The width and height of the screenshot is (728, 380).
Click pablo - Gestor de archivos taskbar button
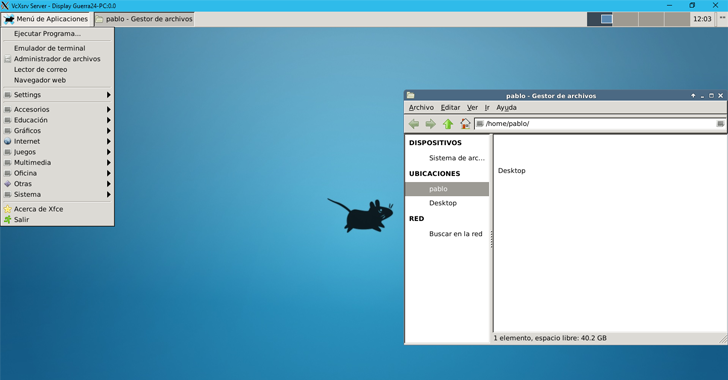point(144,19)
